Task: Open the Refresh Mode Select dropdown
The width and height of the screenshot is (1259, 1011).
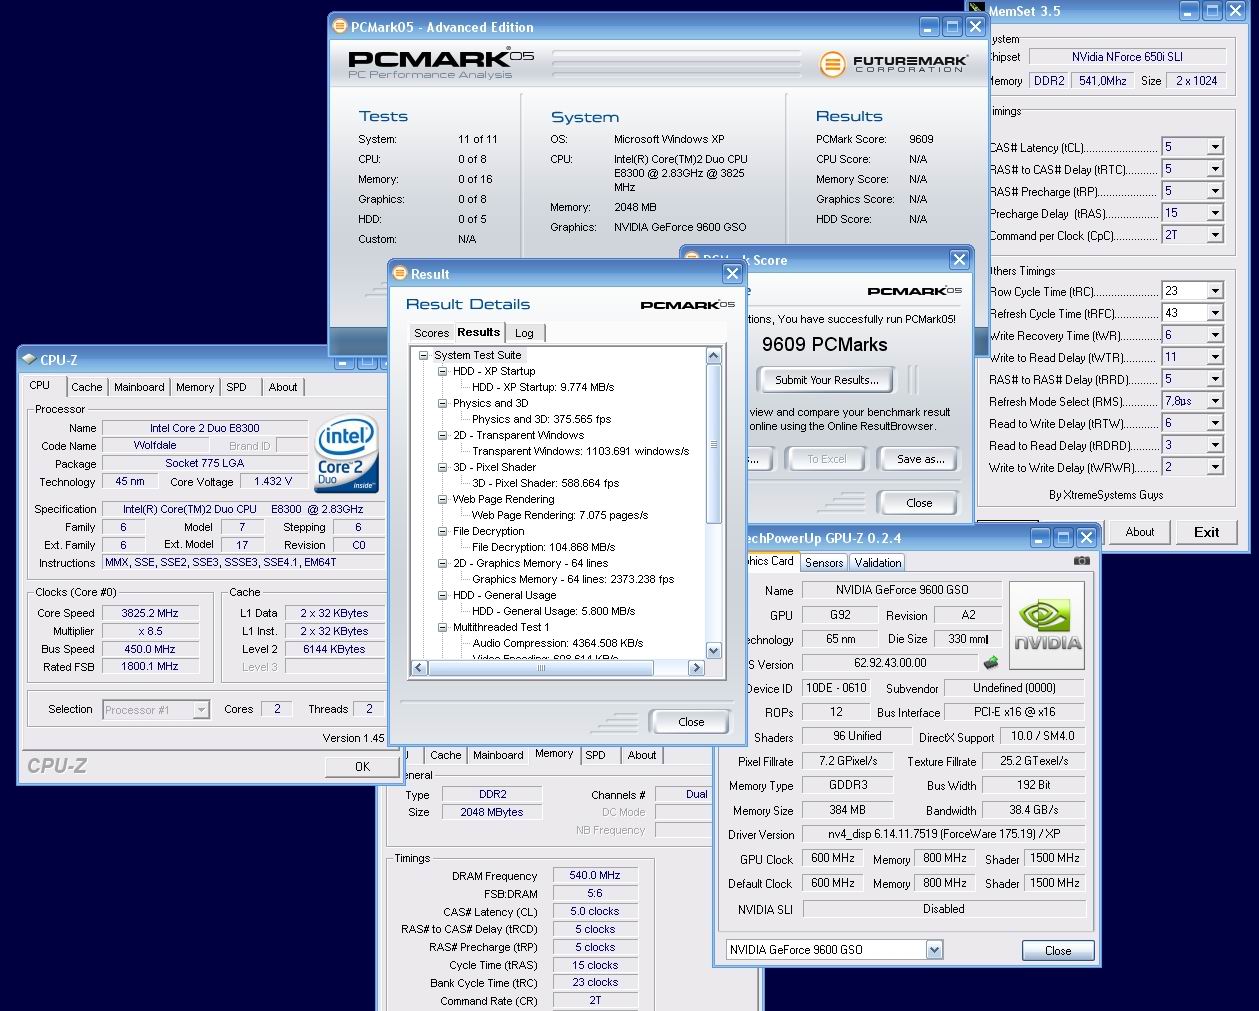Action: coord(1215,401)
